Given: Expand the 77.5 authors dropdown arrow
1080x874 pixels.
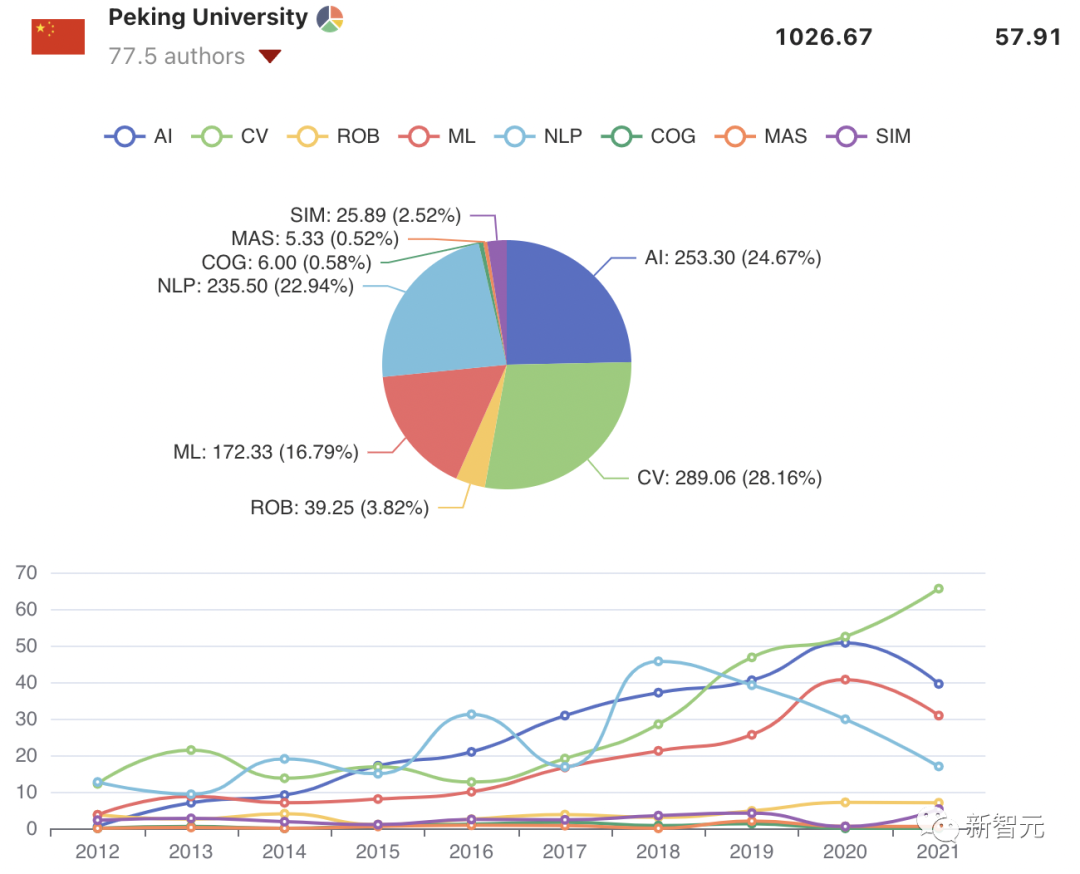Looking at the screenshot, I should coord(269,57).
